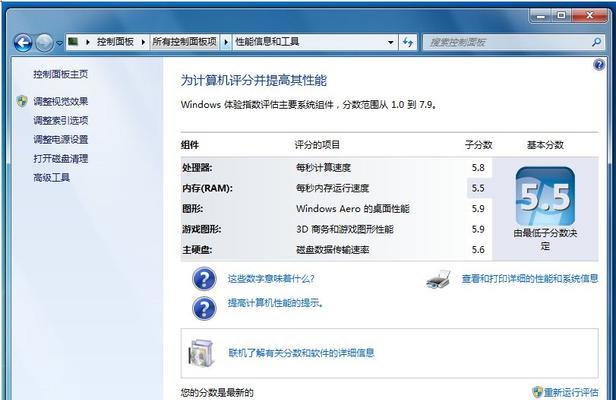Open the recent pages dropdown next to Forward
The height and width of the screenshot is (400, 616).
click(x=59, y=43)
